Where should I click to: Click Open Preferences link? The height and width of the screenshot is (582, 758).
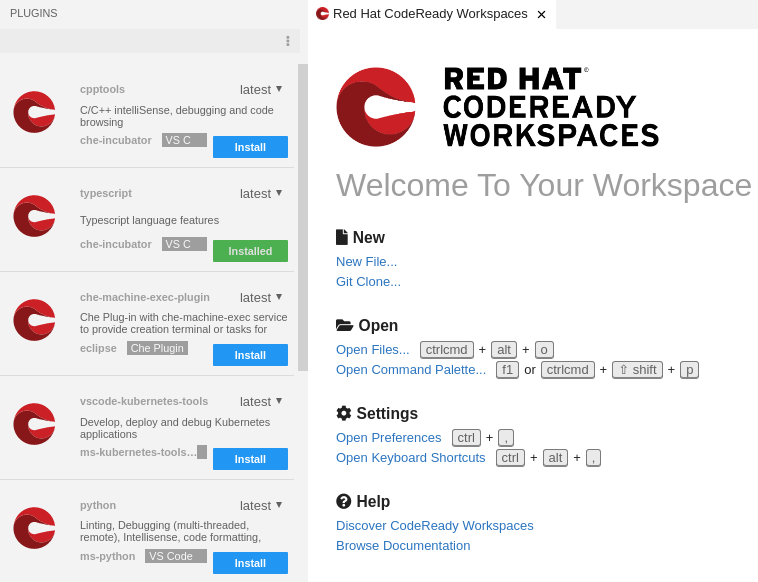(389, 437)
